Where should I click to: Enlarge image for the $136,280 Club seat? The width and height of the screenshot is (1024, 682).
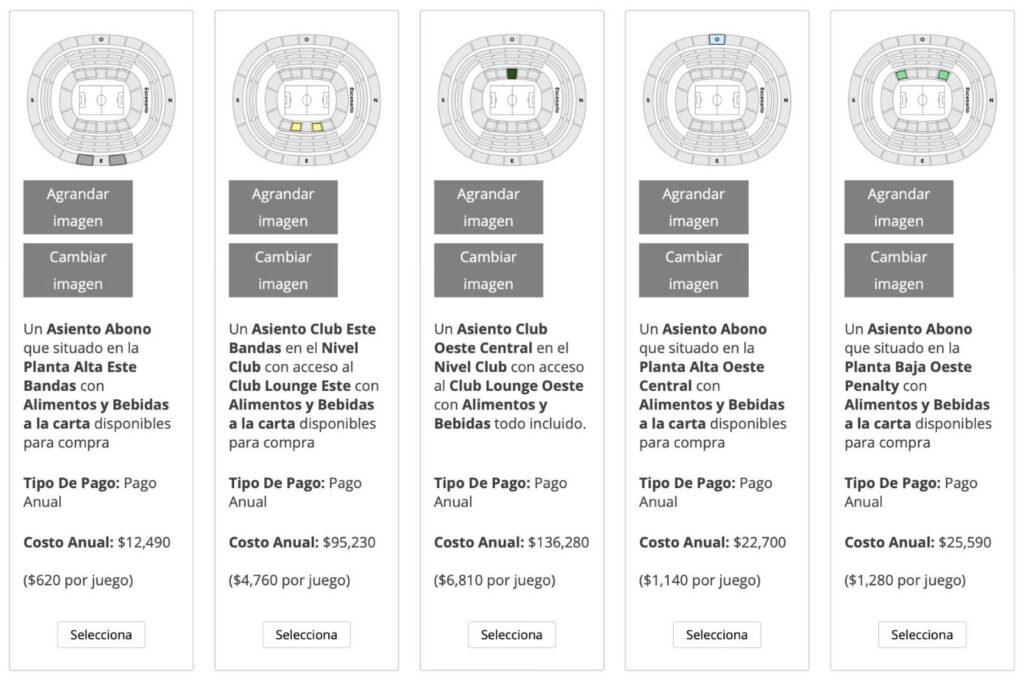click(x=488, y=207)
